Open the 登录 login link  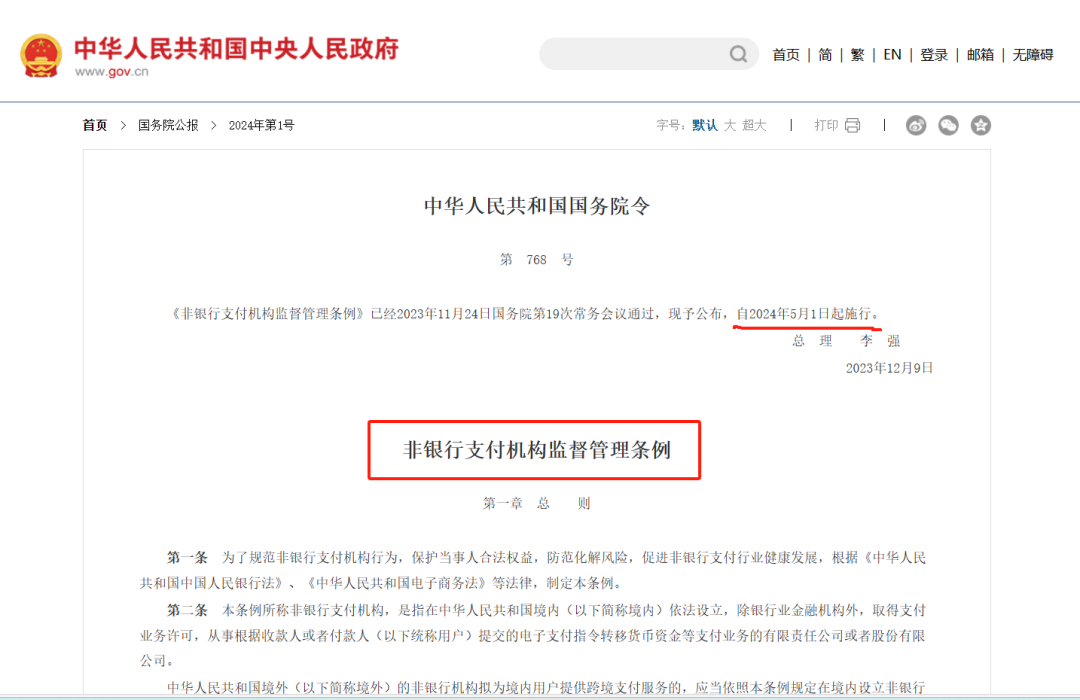(x=933, y=54)
